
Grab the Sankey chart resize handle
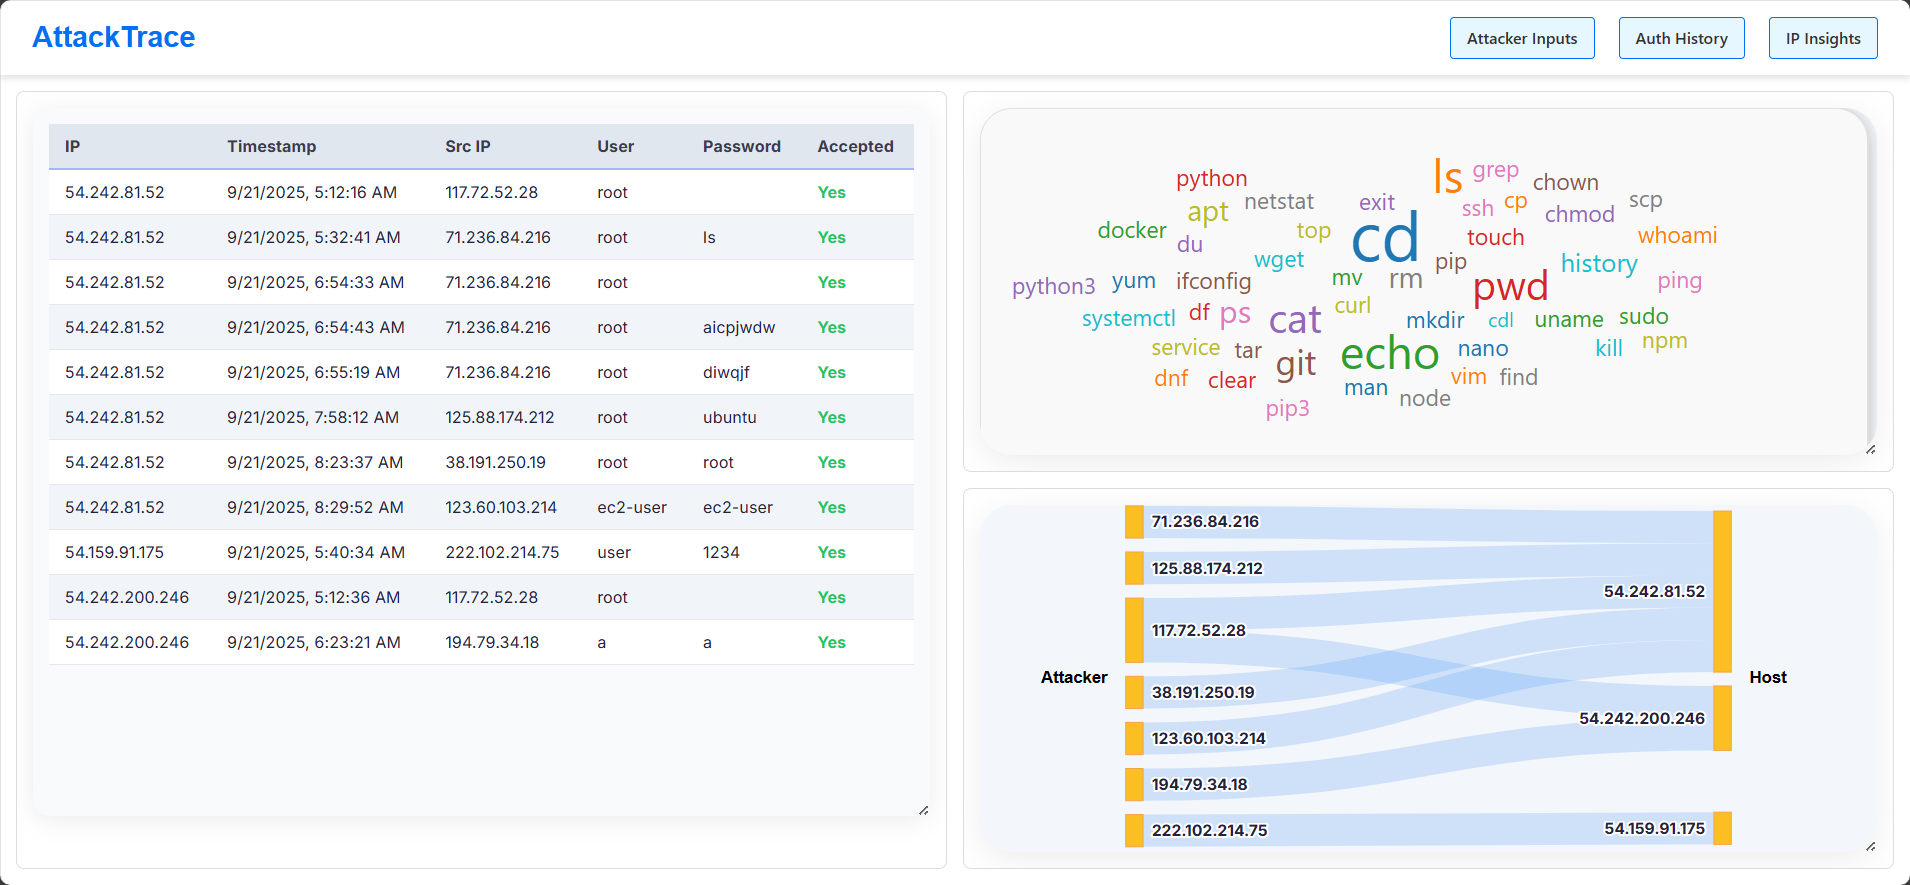click(1870, 846)
